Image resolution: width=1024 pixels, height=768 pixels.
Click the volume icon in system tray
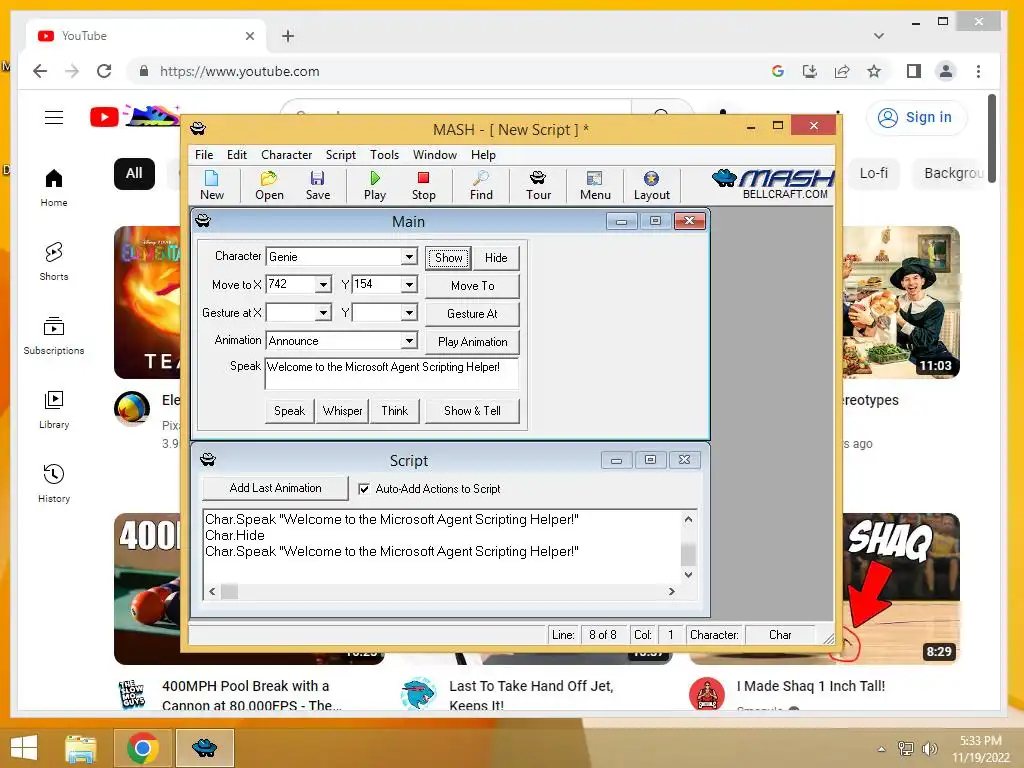click(x=929, y=748)
